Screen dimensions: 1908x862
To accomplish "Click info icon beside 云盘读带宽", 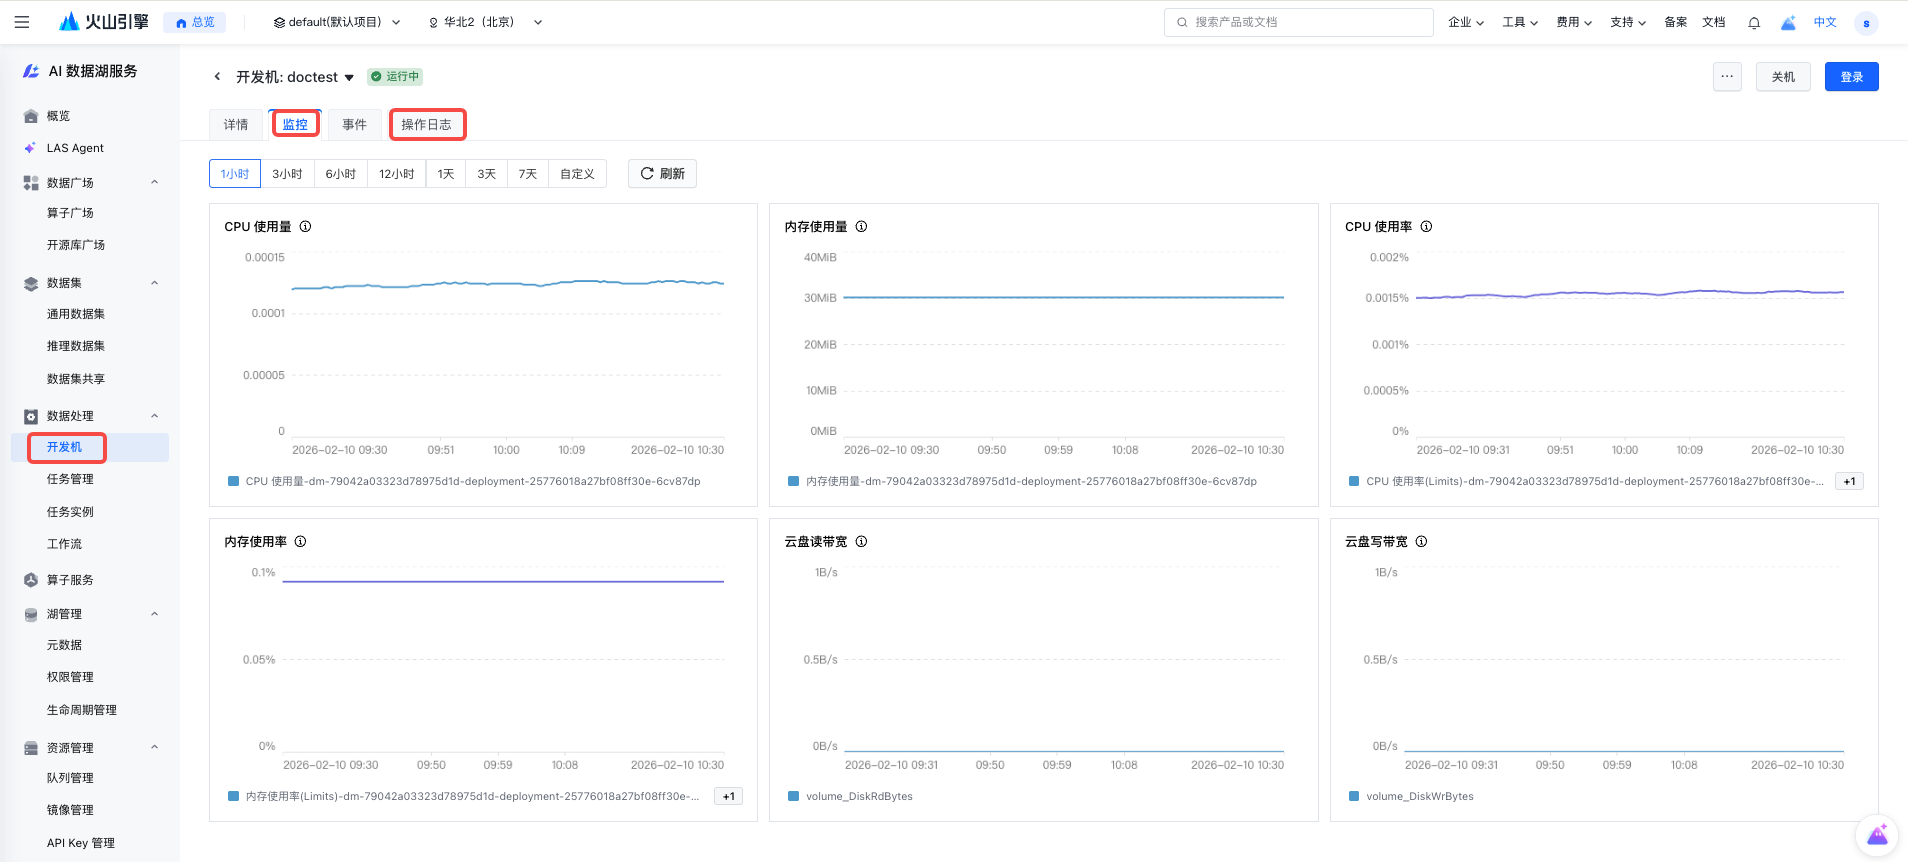I will pos(861,542).
